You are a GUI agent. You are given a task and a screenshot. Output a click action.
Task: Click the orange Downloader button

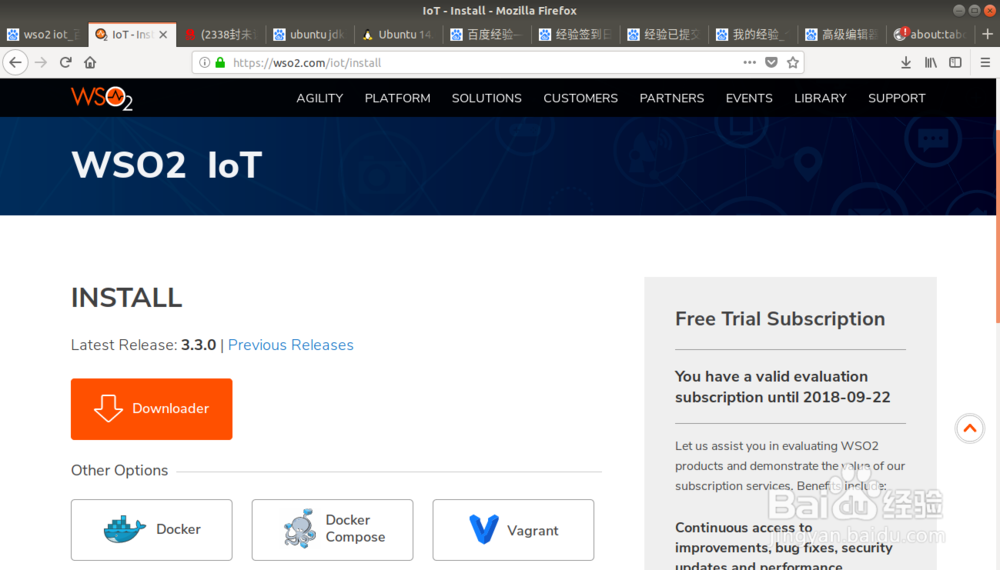(x=152, y=409)
